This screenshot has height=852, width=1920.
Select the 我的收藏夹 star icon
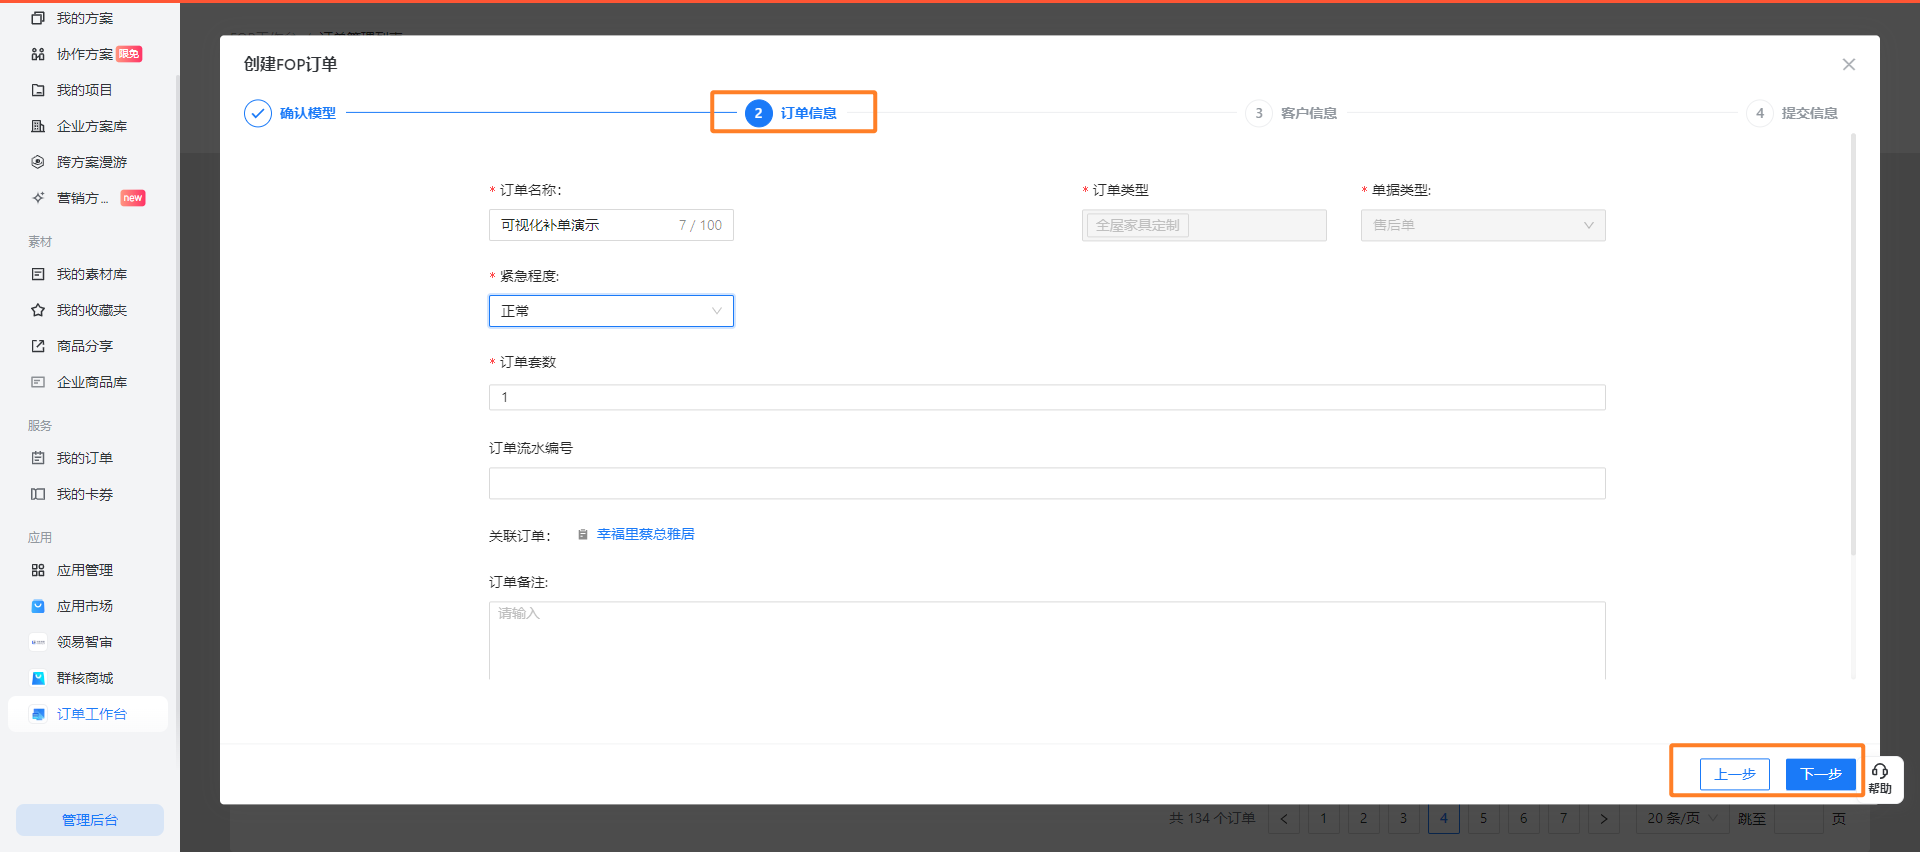38,310
